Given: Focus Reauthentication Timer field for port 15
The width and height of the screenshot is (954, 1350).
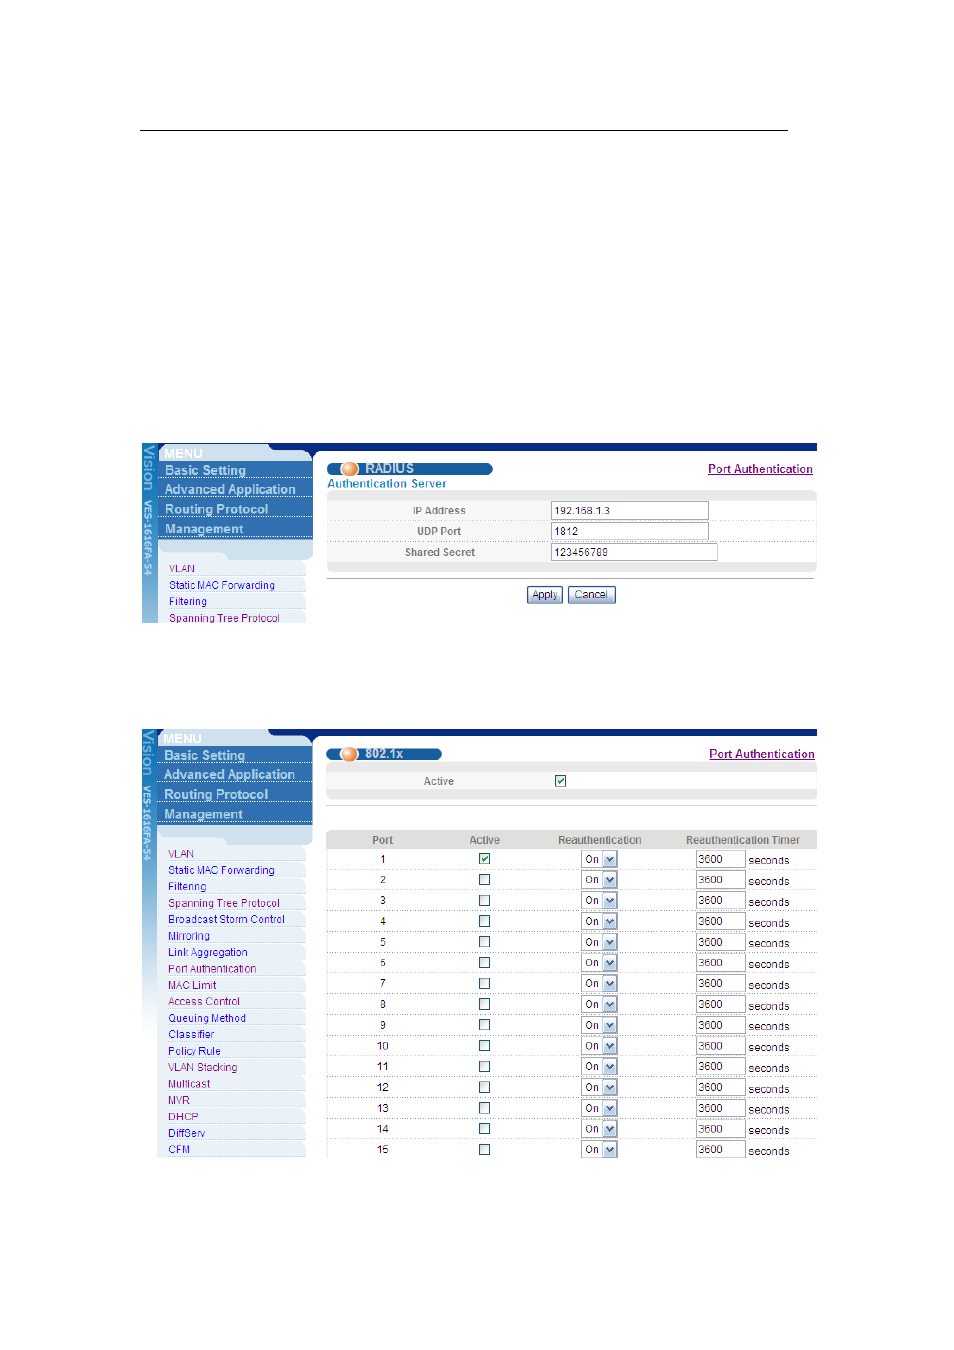Looking at the screenshot, I should [721, 1150].
